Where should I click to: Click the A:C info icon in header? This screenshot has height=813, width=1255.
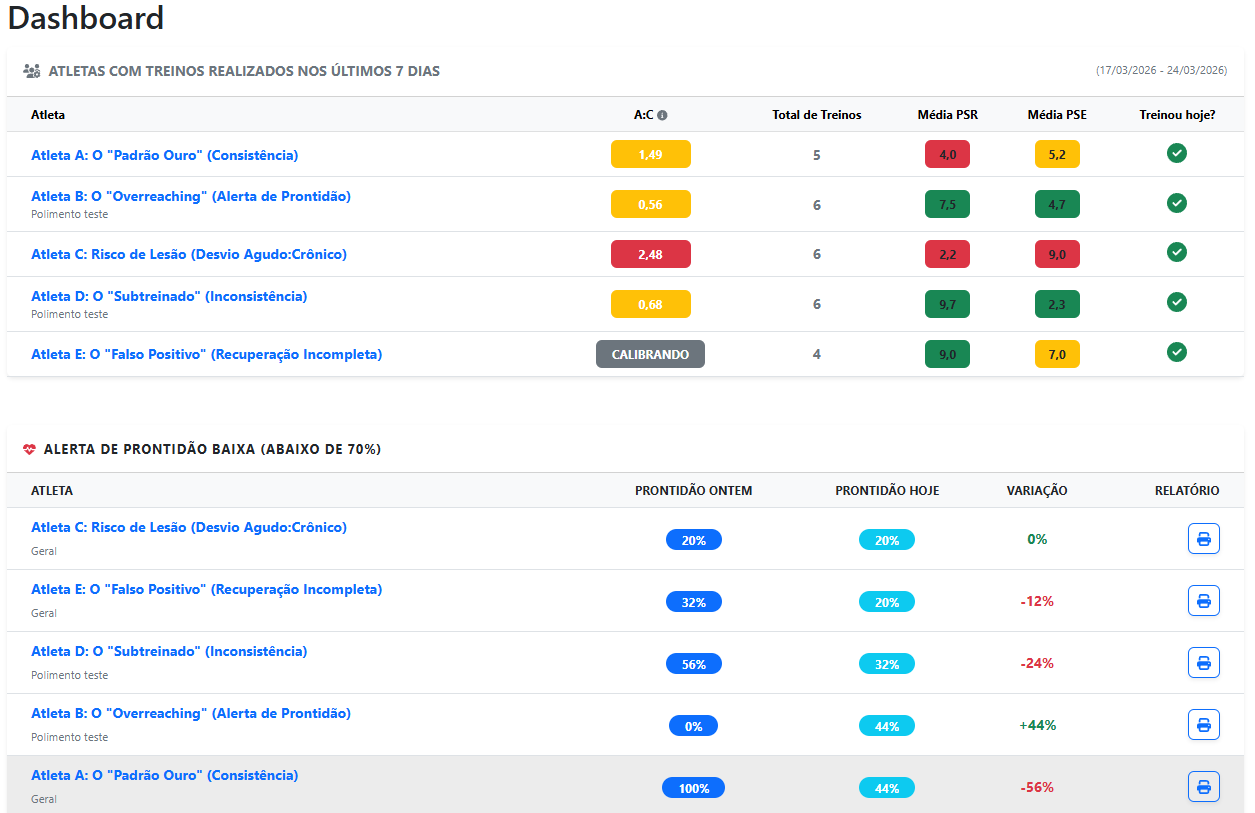pyautogui.click(x=662, y=115)
